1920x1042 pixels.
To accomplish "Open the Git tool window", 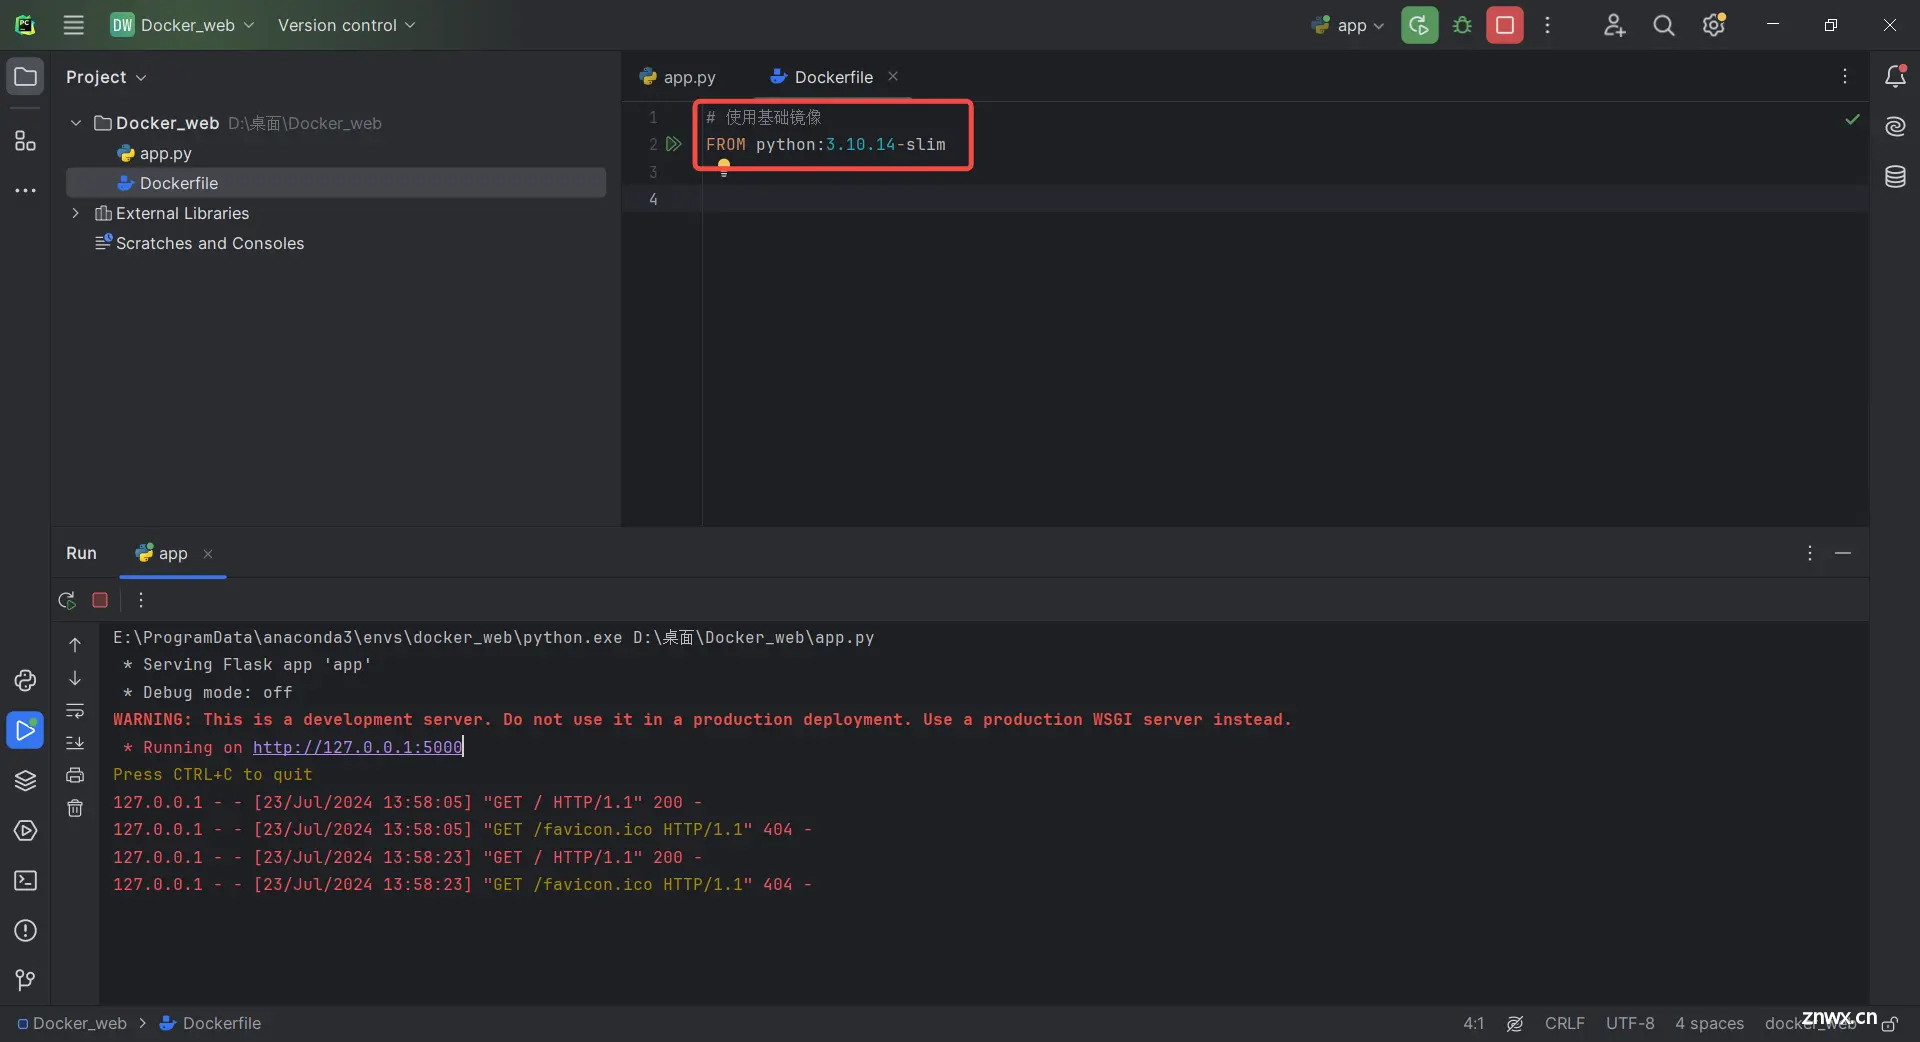I will (x=25, y=980).
